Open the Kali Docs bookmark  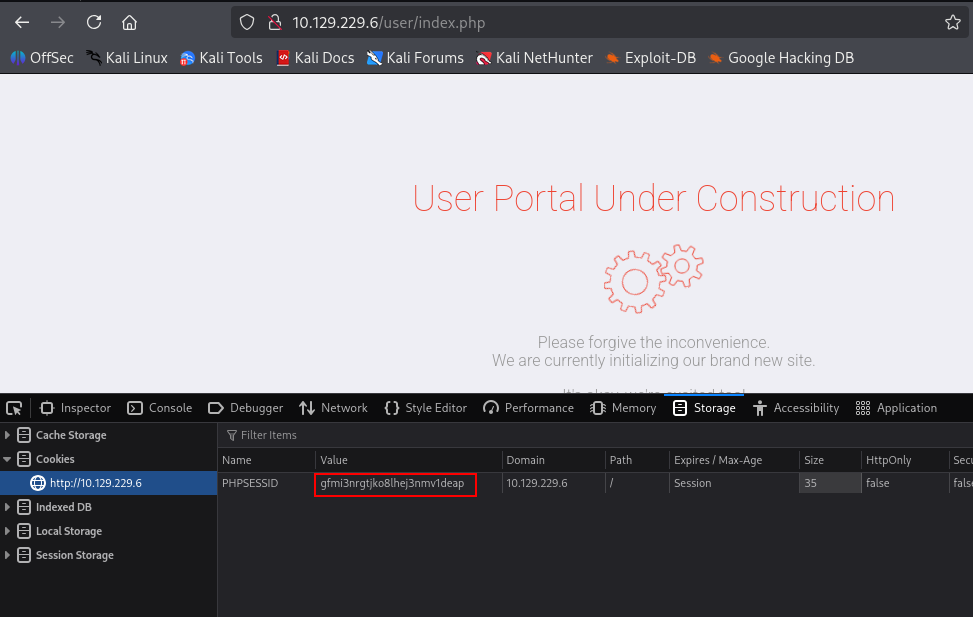click(x=315, y=58)
